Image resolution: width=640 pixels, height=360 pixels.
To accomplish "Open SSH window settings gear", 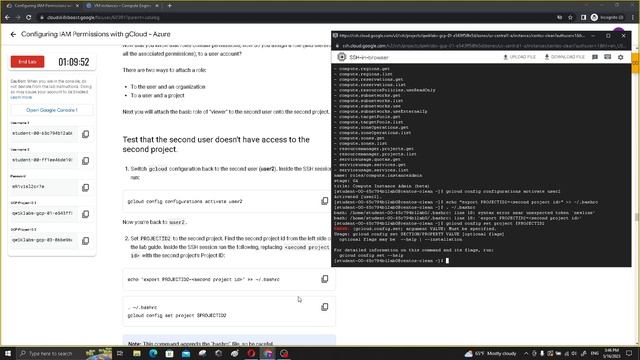I will [620, 57].
